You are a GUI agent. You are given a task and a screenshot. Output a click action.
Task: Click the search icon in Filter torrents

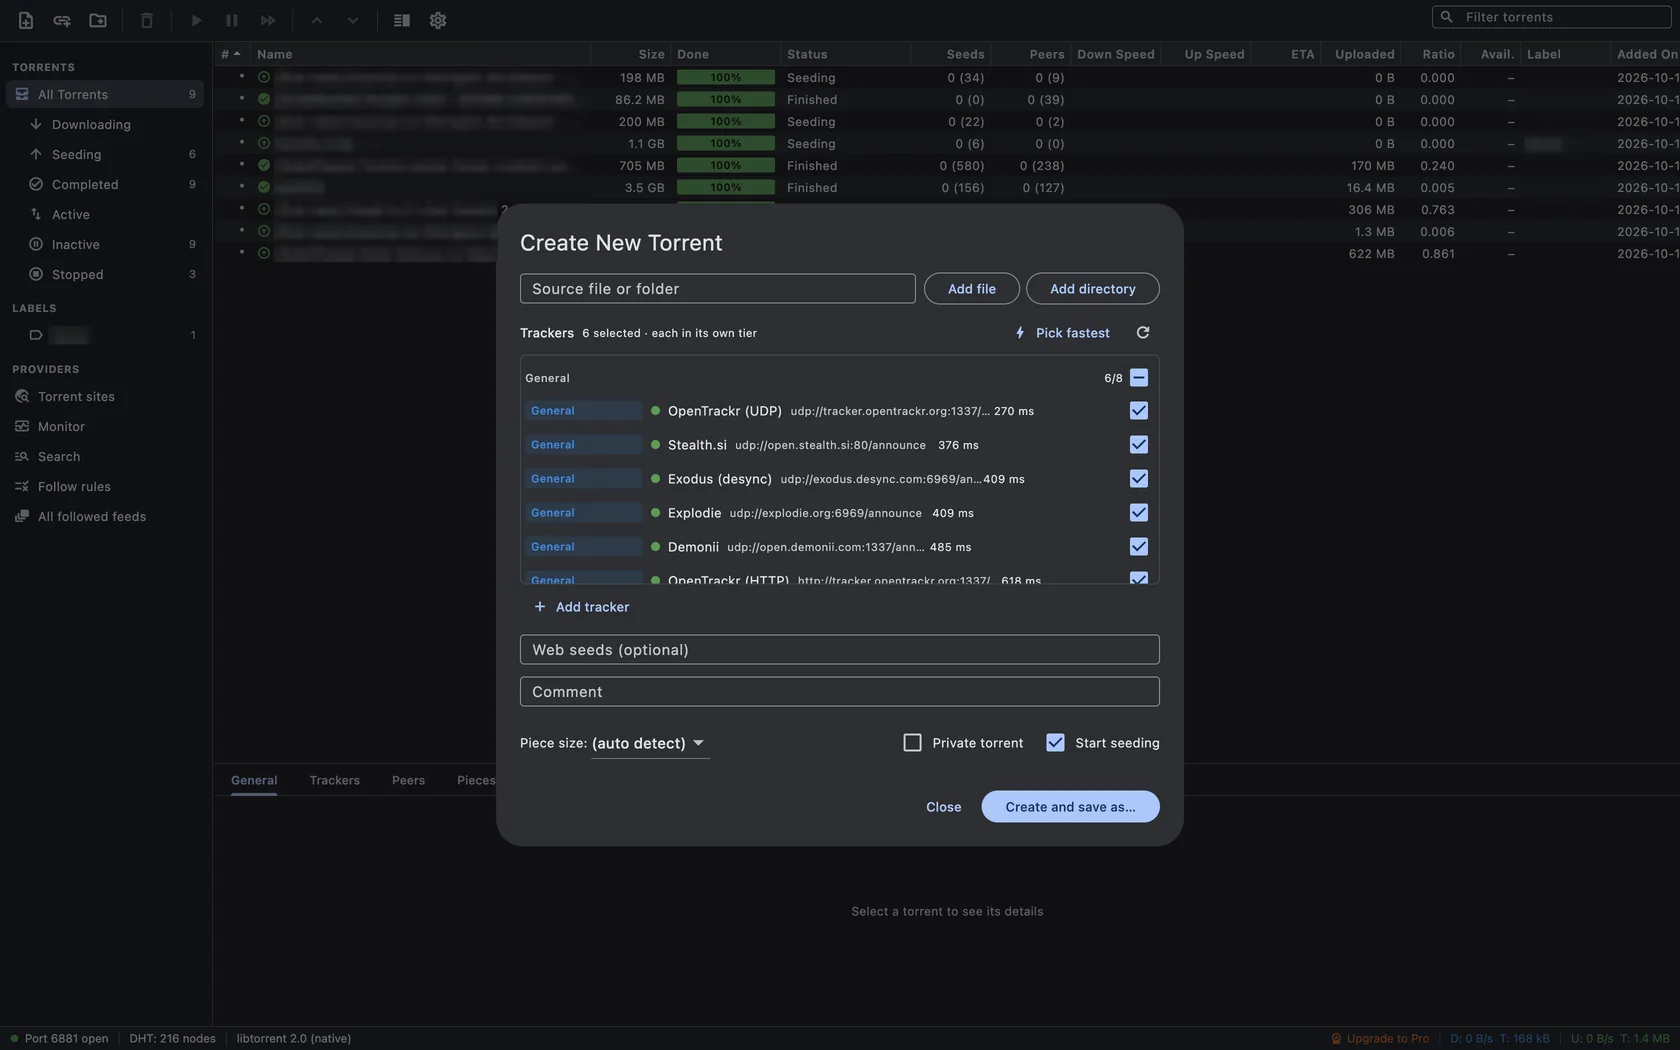pyautogui.click(x=1447, y=17)
